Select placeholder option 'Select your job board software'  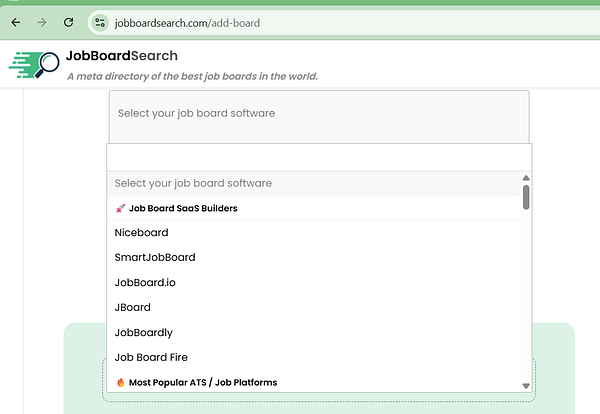314,183
